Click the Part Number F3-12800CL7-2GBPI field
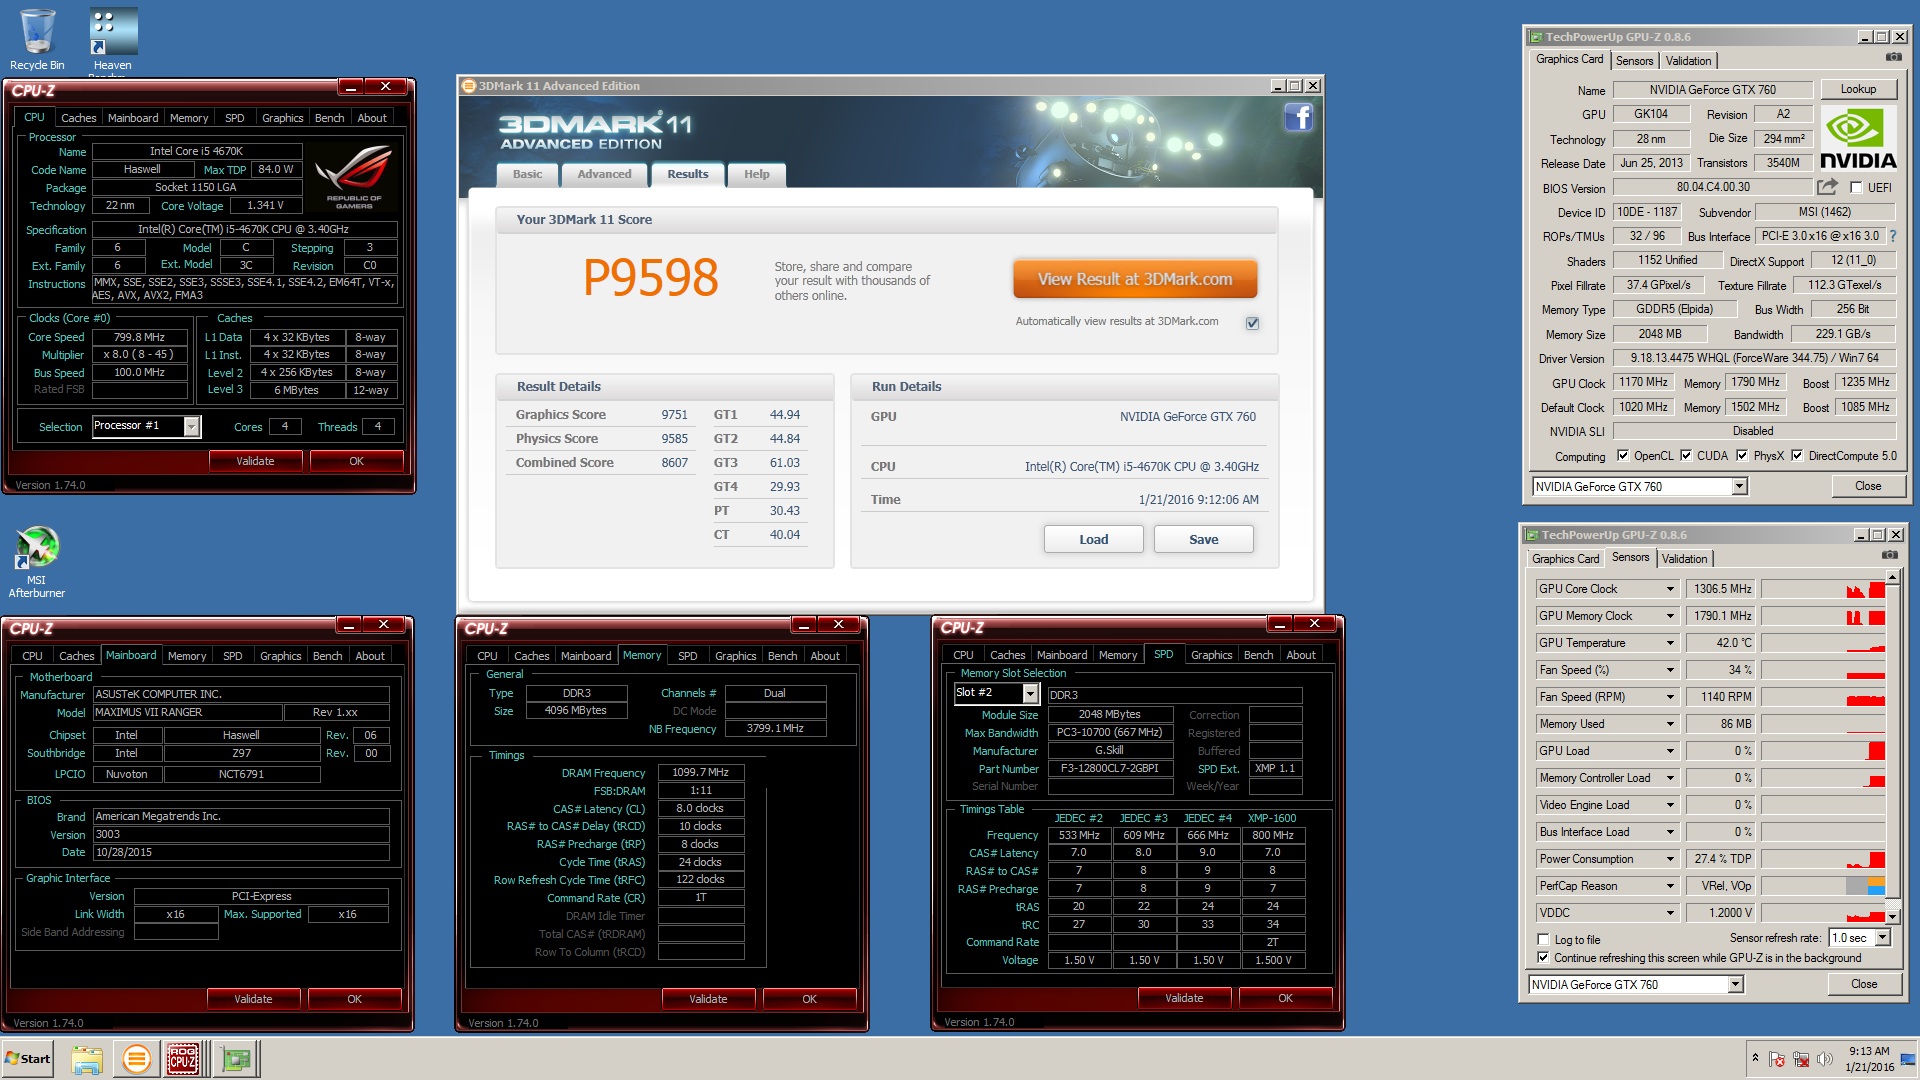Image resolution: width=1920 pixels, height=1080 pixels. click(1110, 768)
